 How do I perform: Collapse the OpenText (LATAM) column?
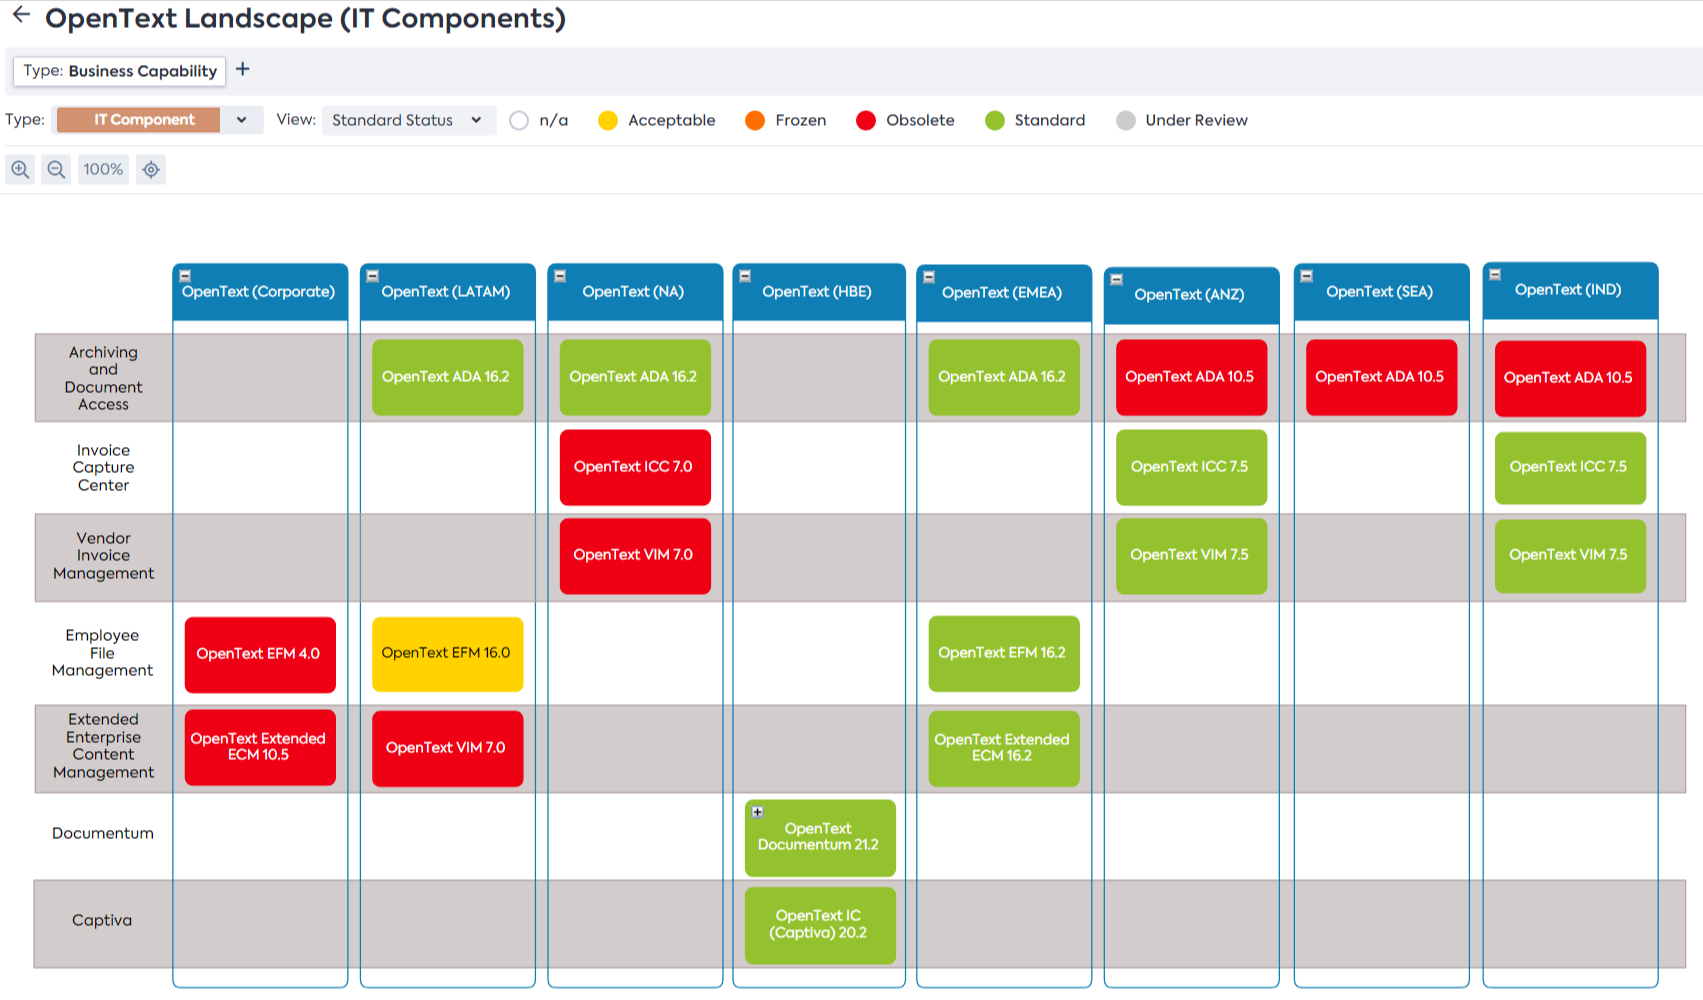(372, 276)
